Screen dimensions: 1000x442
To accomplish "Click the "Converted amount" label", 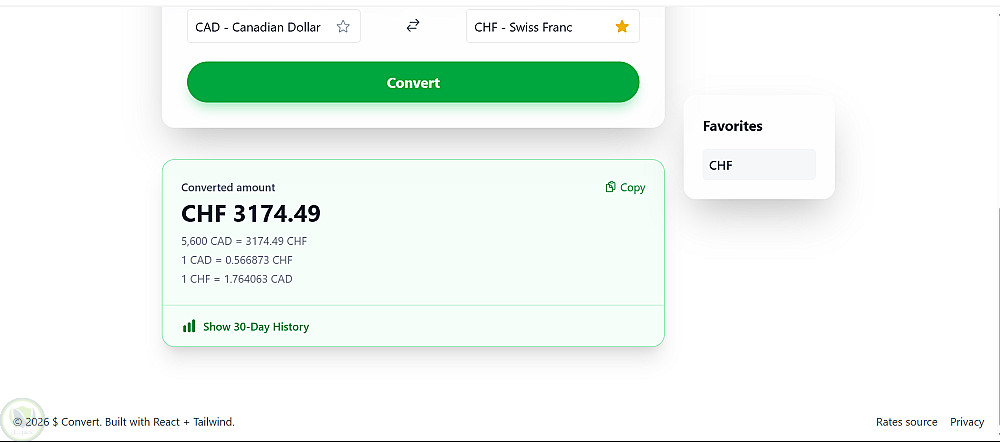I will tap(228, 187).
